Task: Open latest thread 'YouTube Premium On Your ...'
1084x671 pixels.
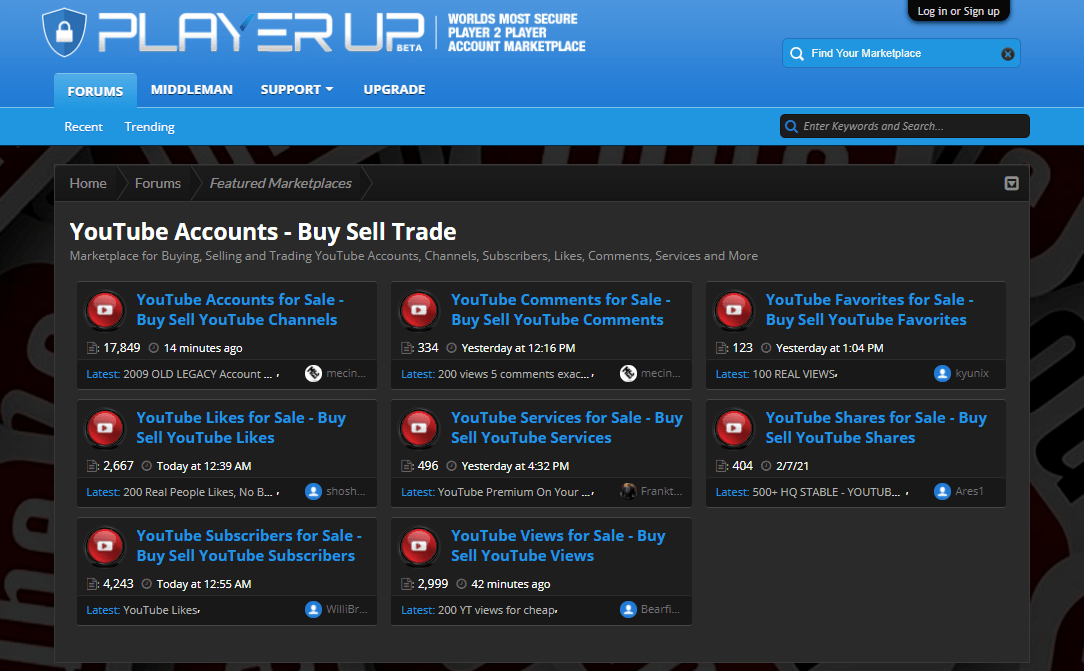Action: [x=514, y=492]
